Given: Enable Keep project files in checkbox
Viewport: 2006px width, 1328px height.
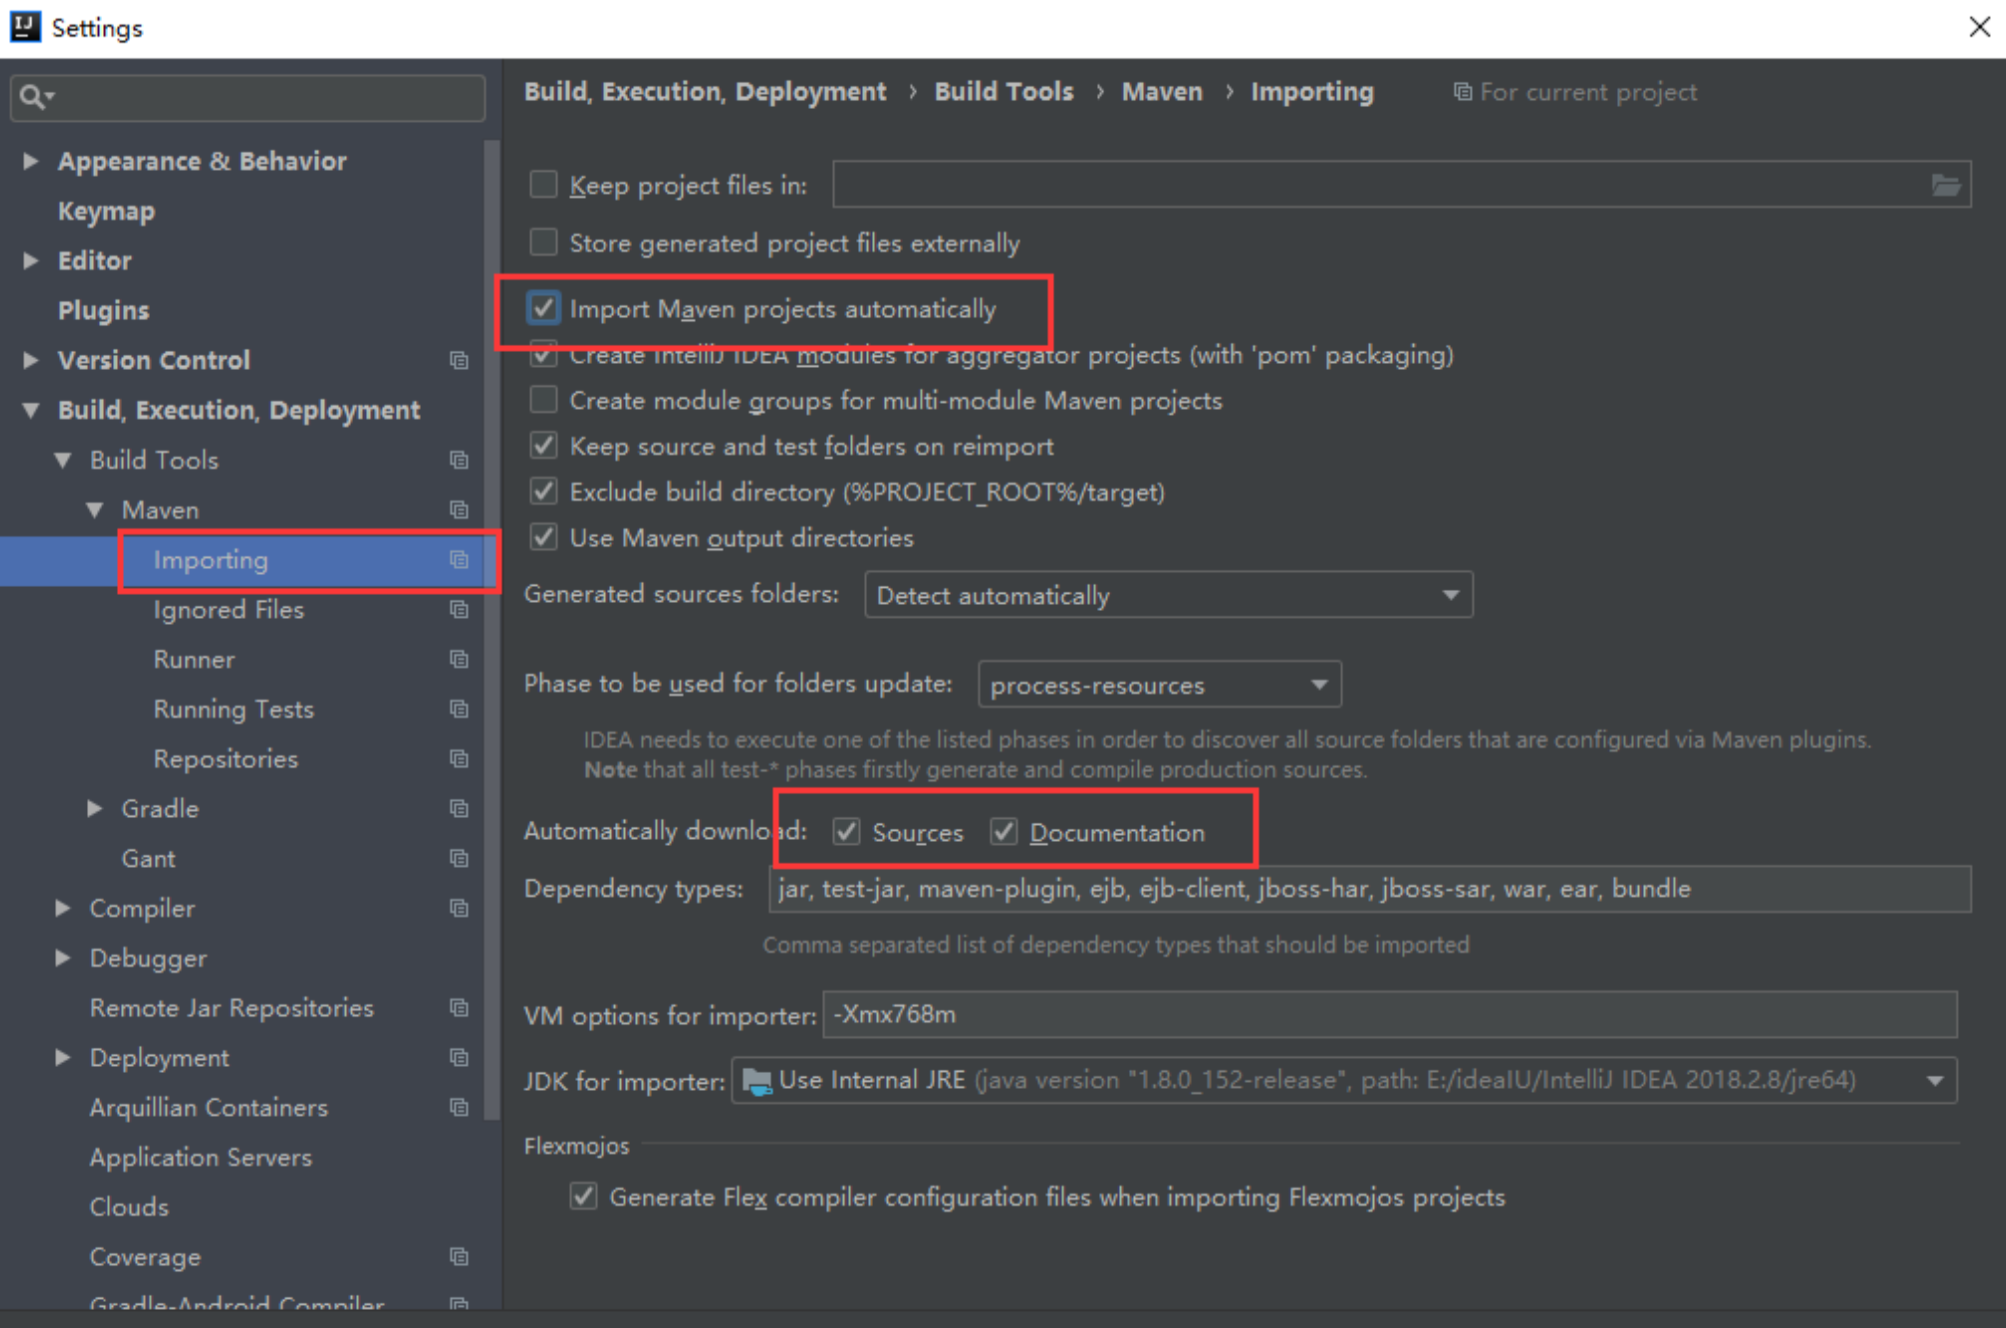Looking at the screenshot, I should click(543, 184).
